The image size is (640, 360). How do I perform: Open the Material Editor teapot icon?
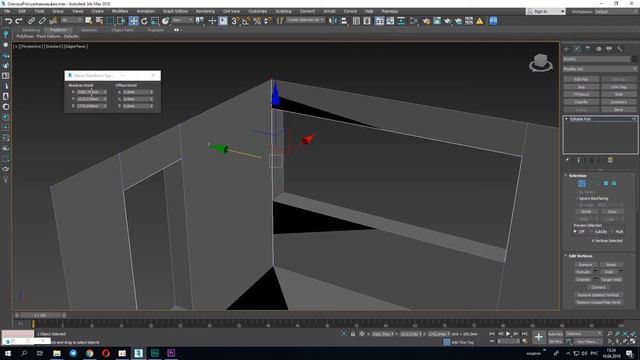426,21
